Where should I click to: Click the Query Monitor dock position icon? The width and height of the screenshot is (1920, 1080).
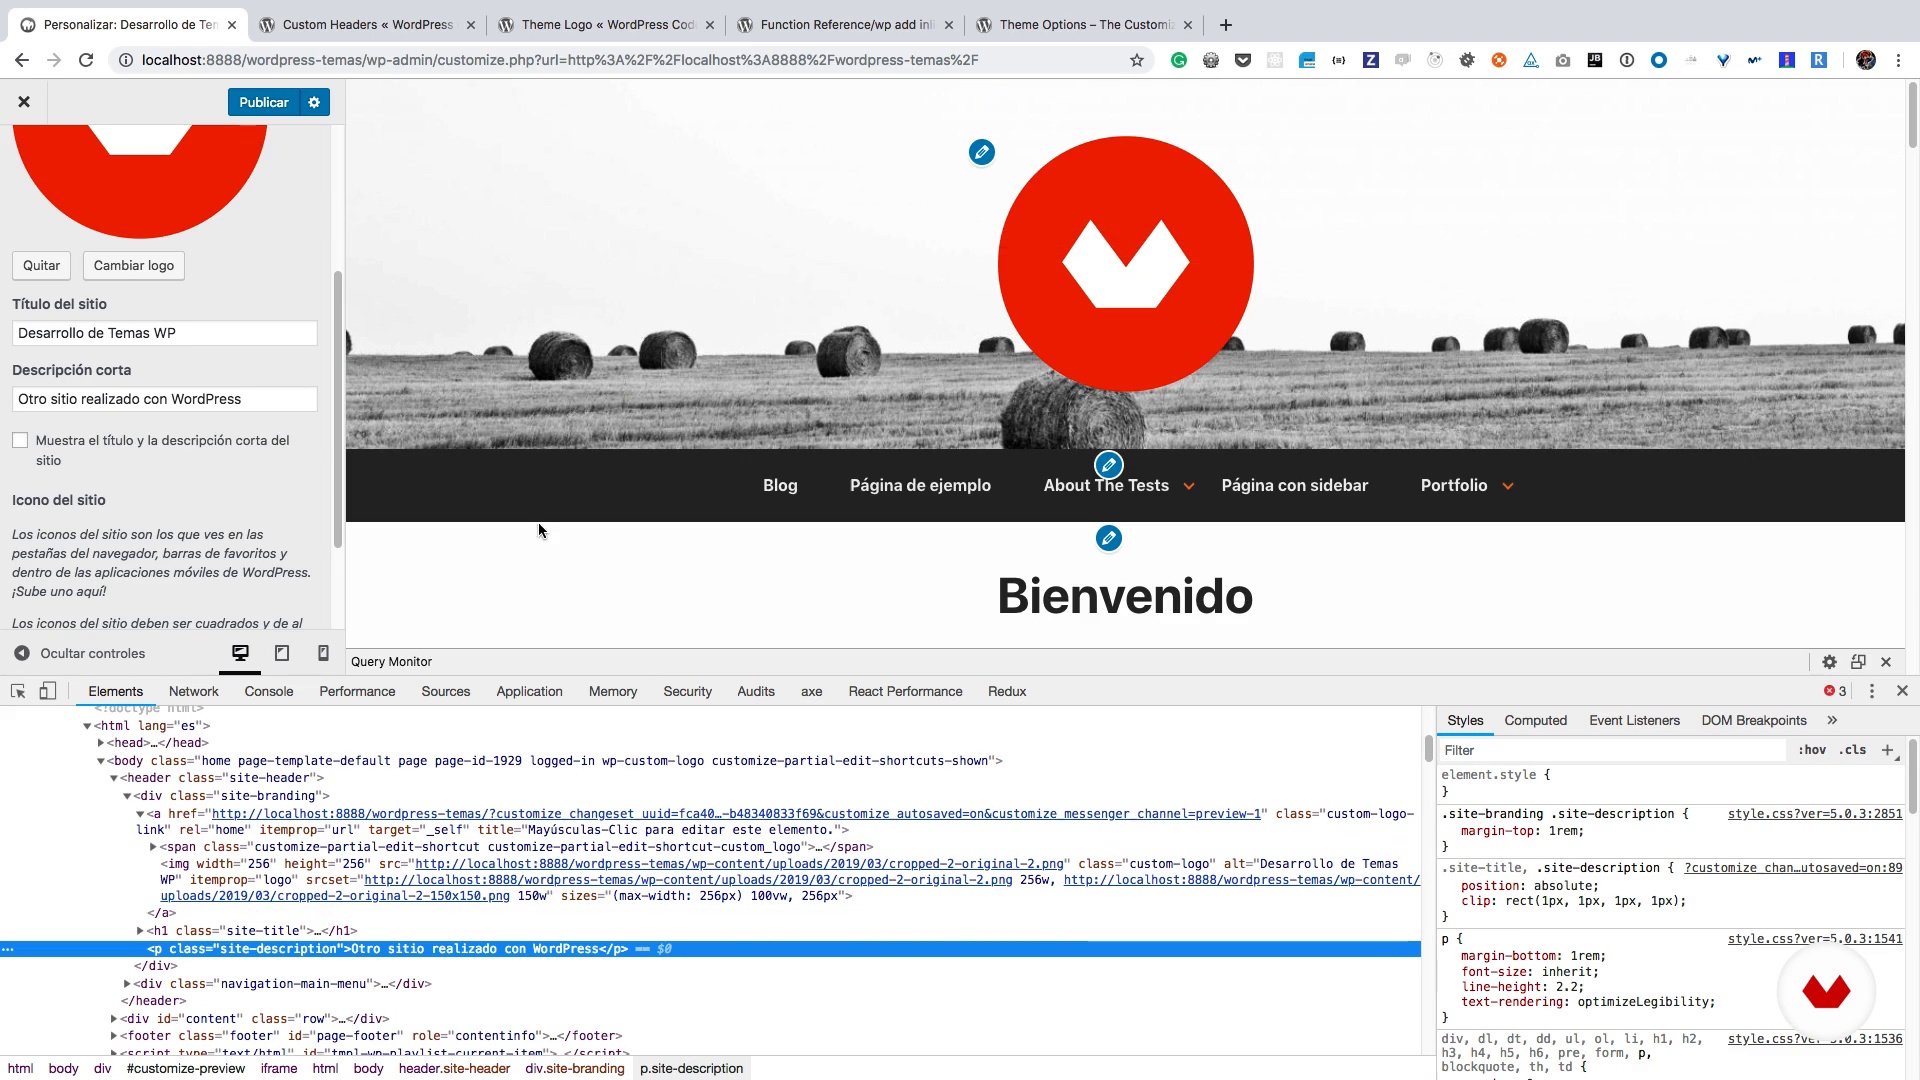[1858, 662]
